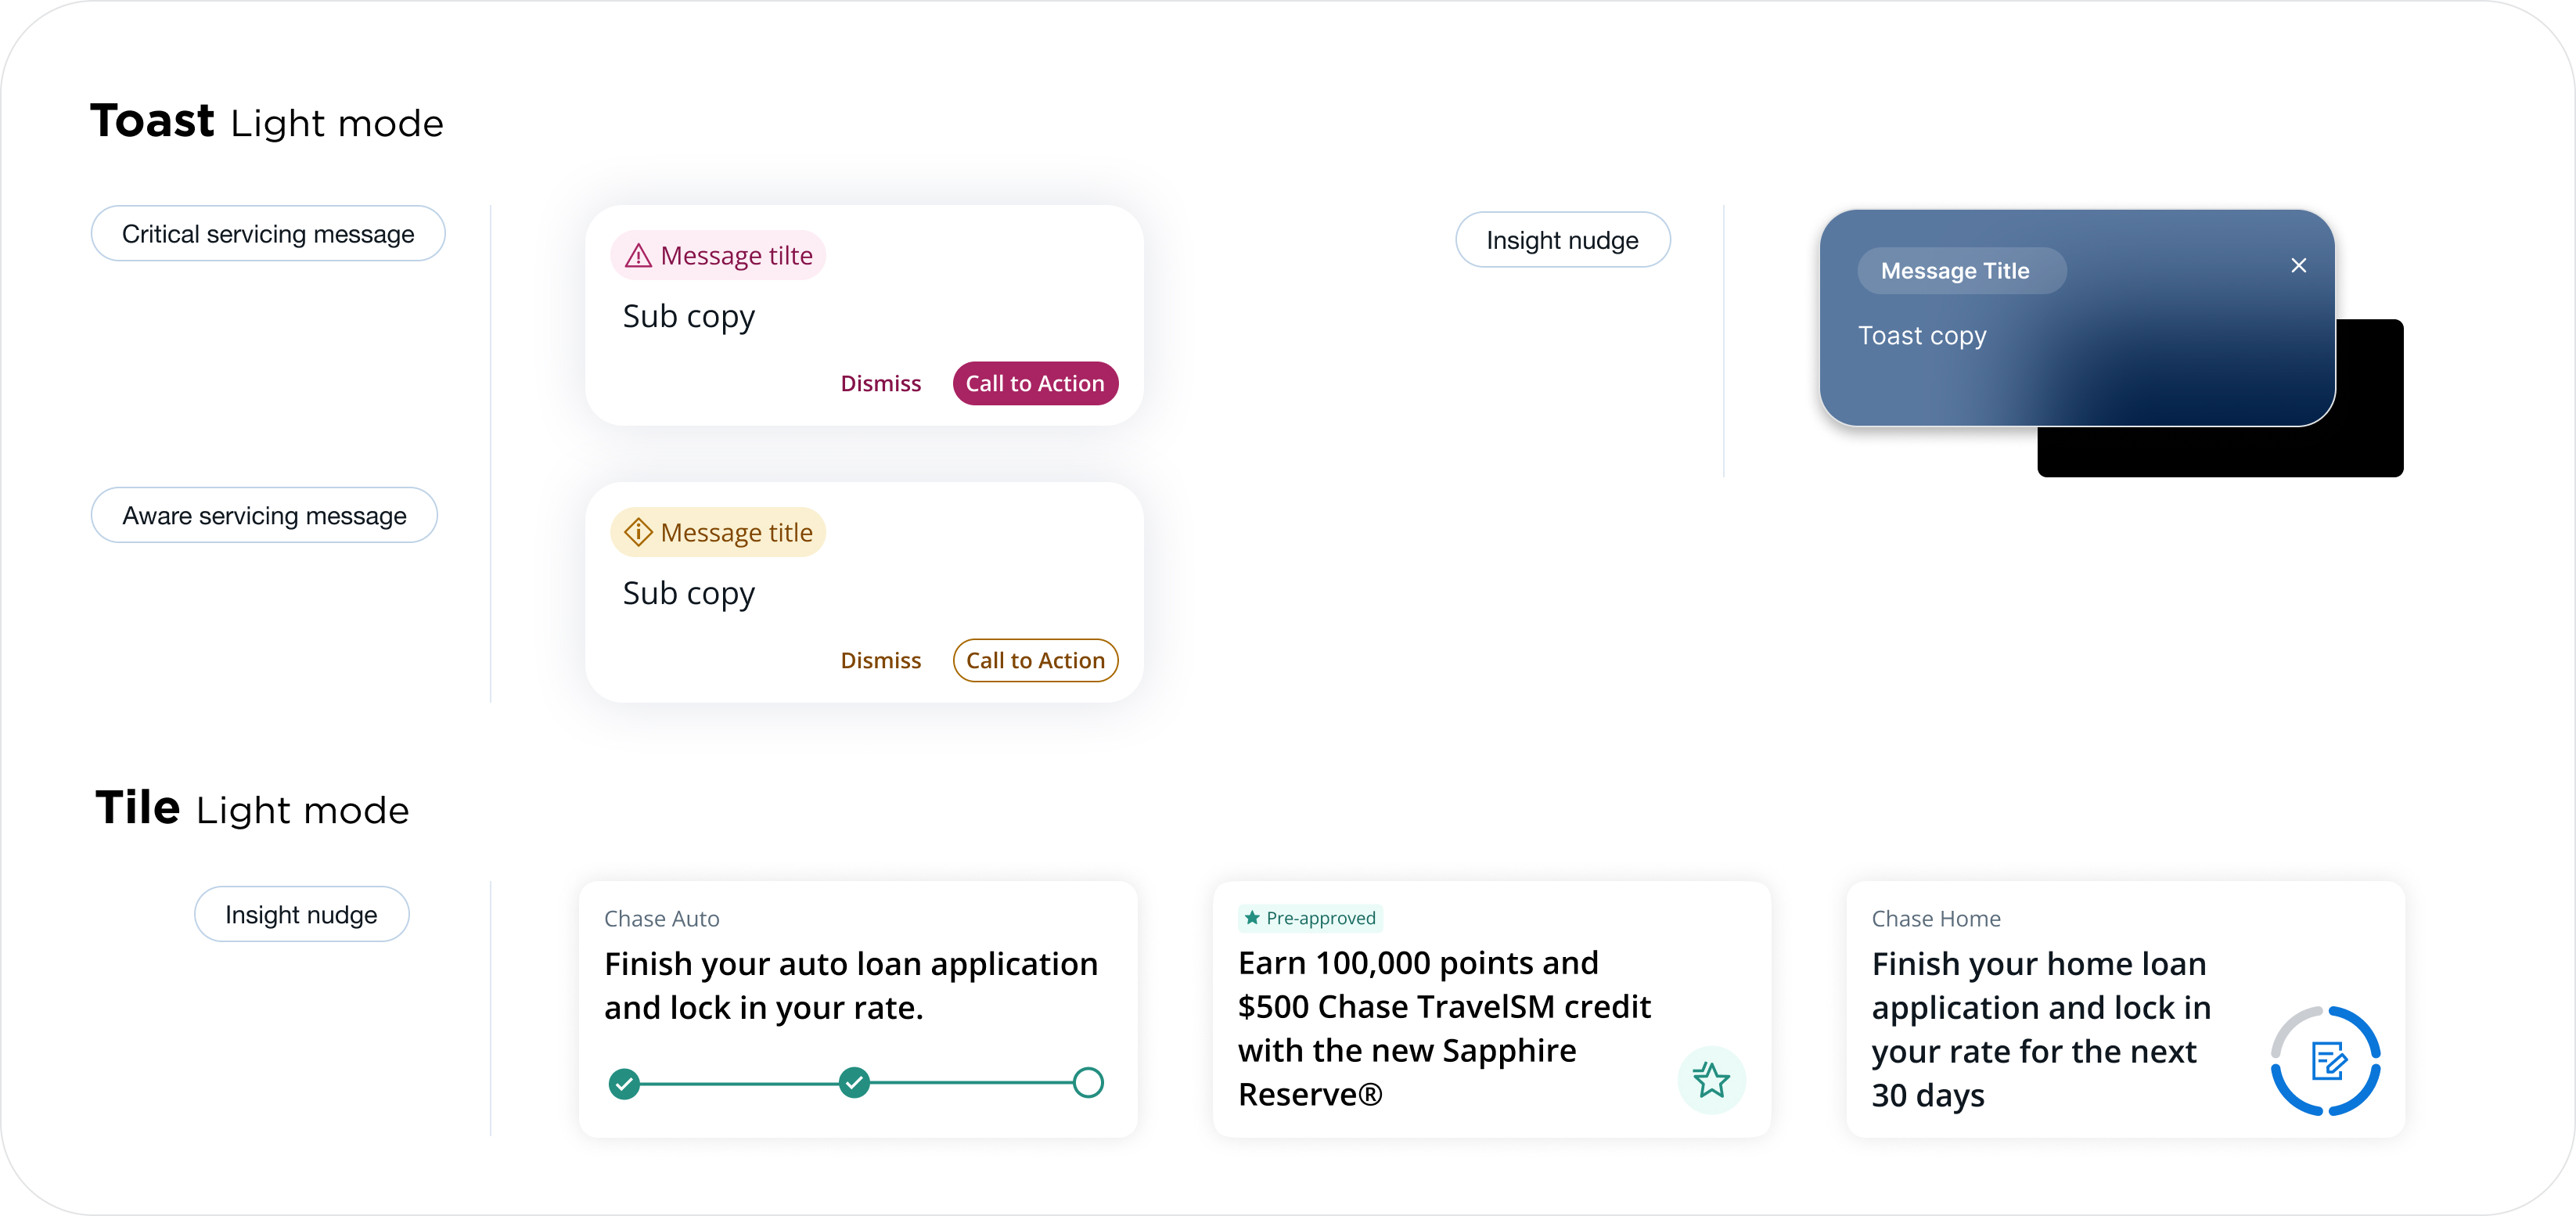Viewport: 2576px width, 1216px height.
Task: Close the blue Insight nudge toast
Action: [2298, 265]
